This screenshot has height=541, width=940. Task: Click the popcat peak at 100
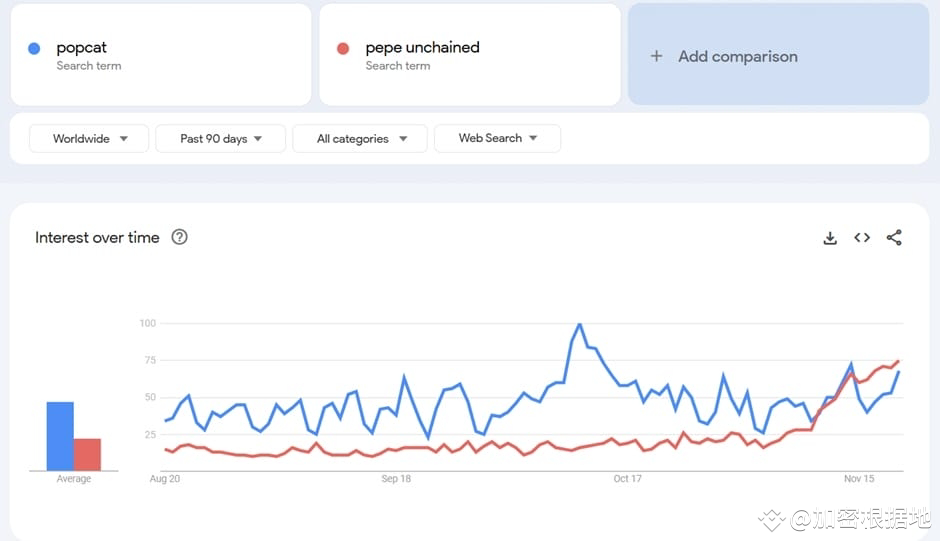pyautogui.click(x=580, y=324)
